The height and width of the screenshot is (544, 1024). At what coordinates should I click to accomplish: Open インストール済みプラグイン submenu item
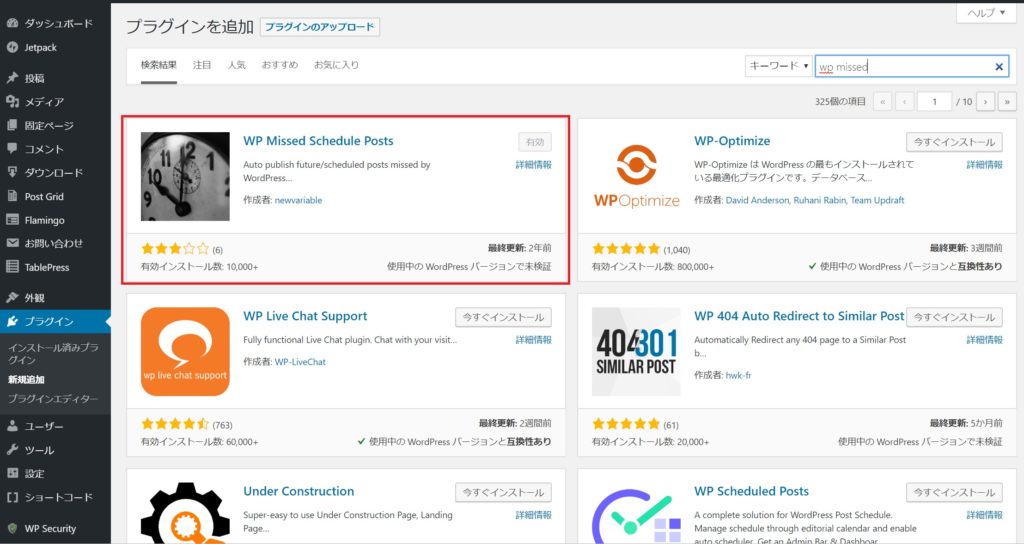tap(53, 353)
